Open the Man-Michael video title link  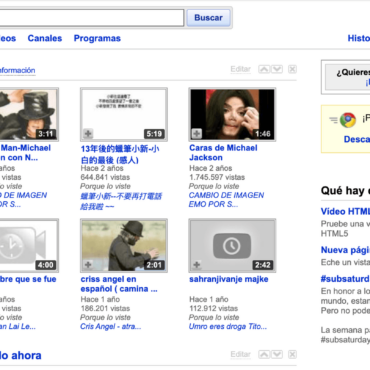pyautogui.click(x=25, y=153)
